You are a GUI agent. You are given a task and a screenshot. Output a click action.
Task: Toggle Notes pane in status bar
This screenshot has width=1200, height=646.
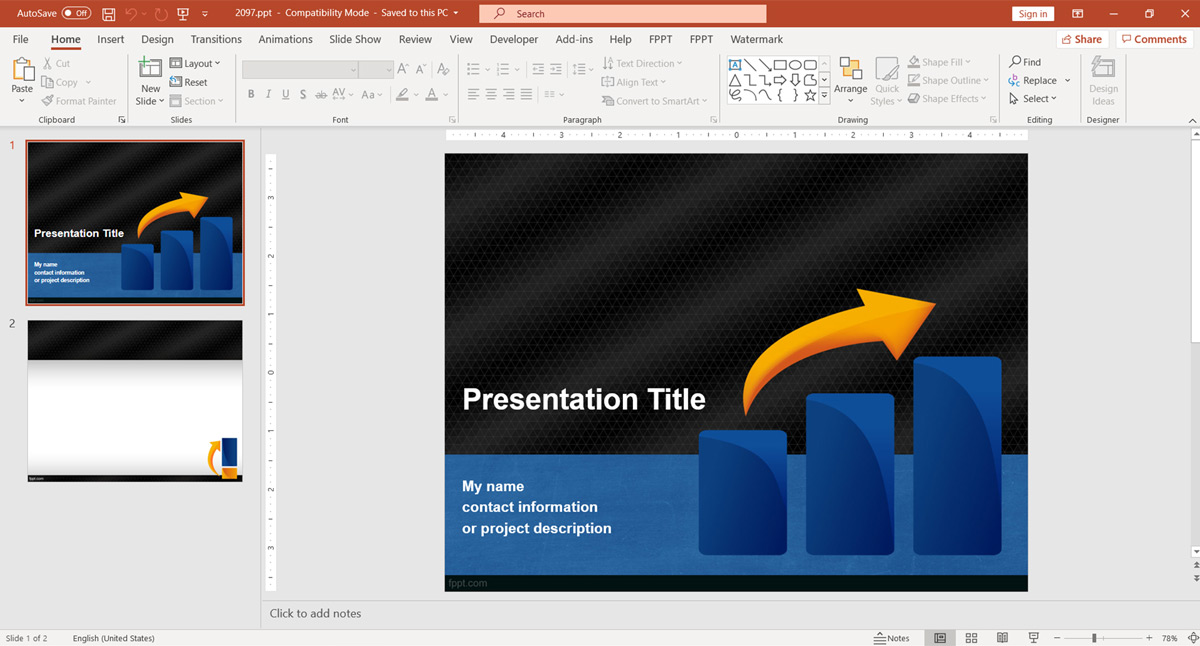[892, 638]
